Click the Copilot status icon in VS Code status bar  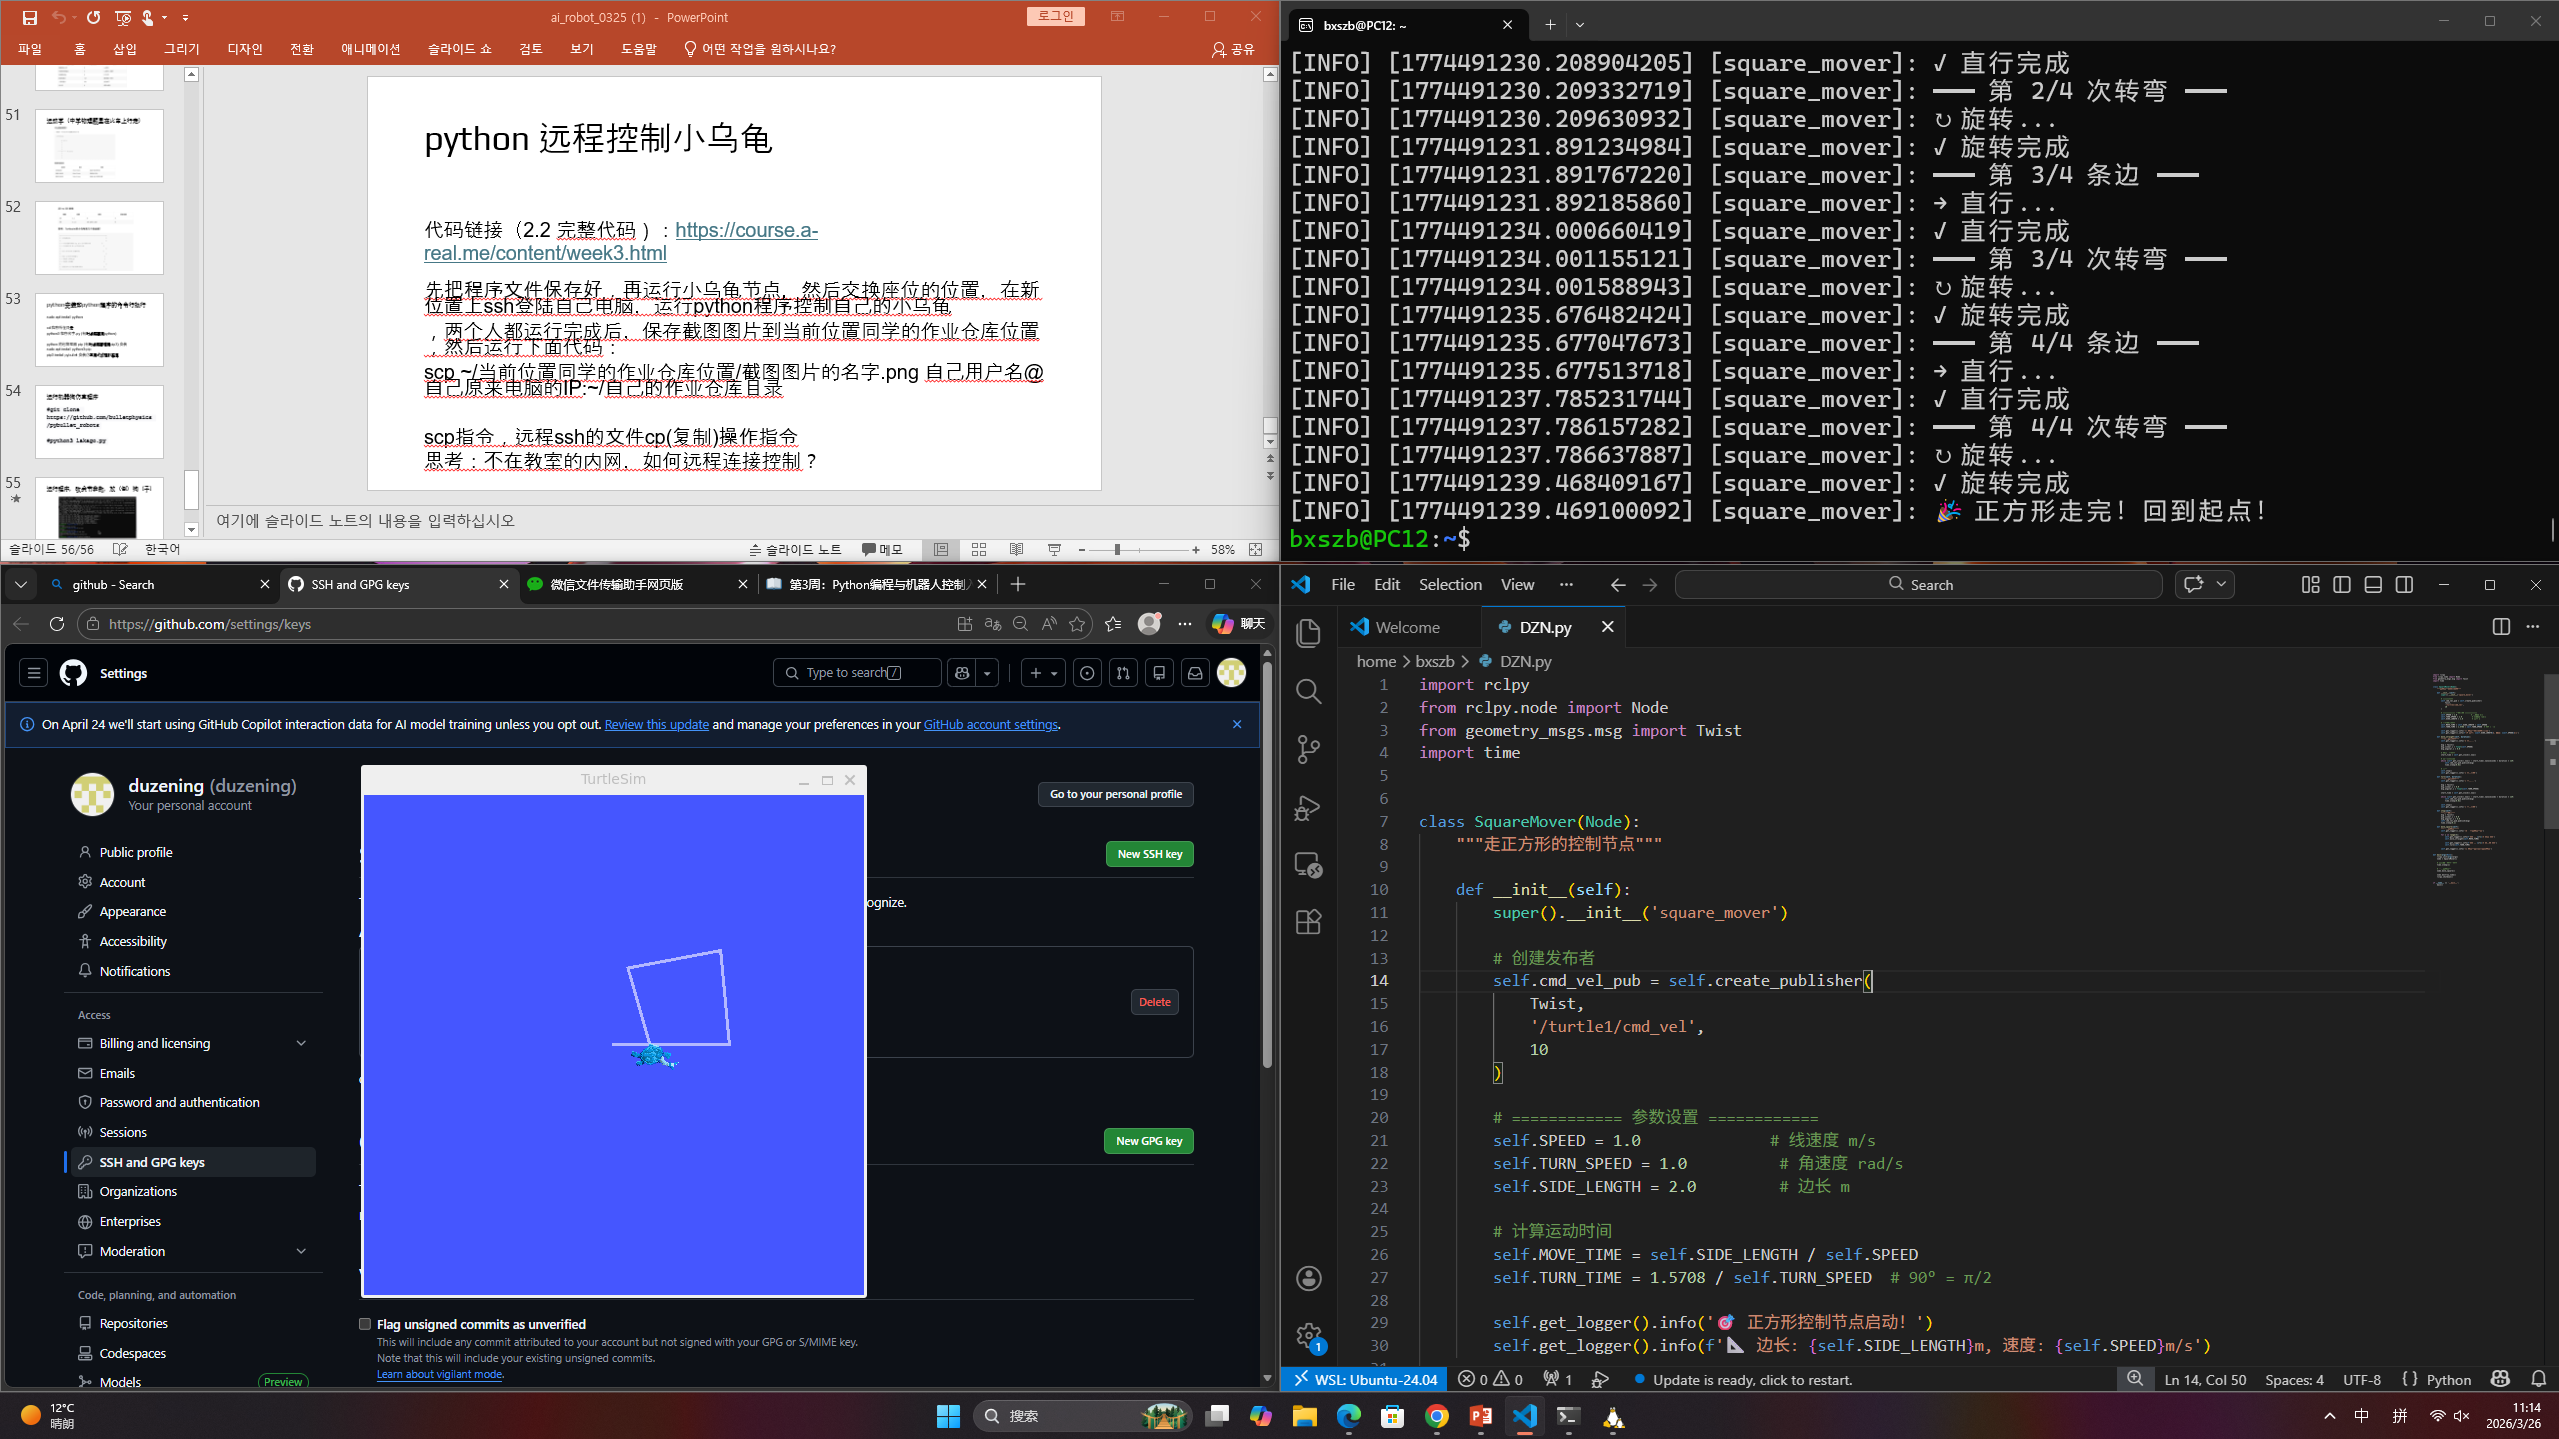coord(2500,1379)
